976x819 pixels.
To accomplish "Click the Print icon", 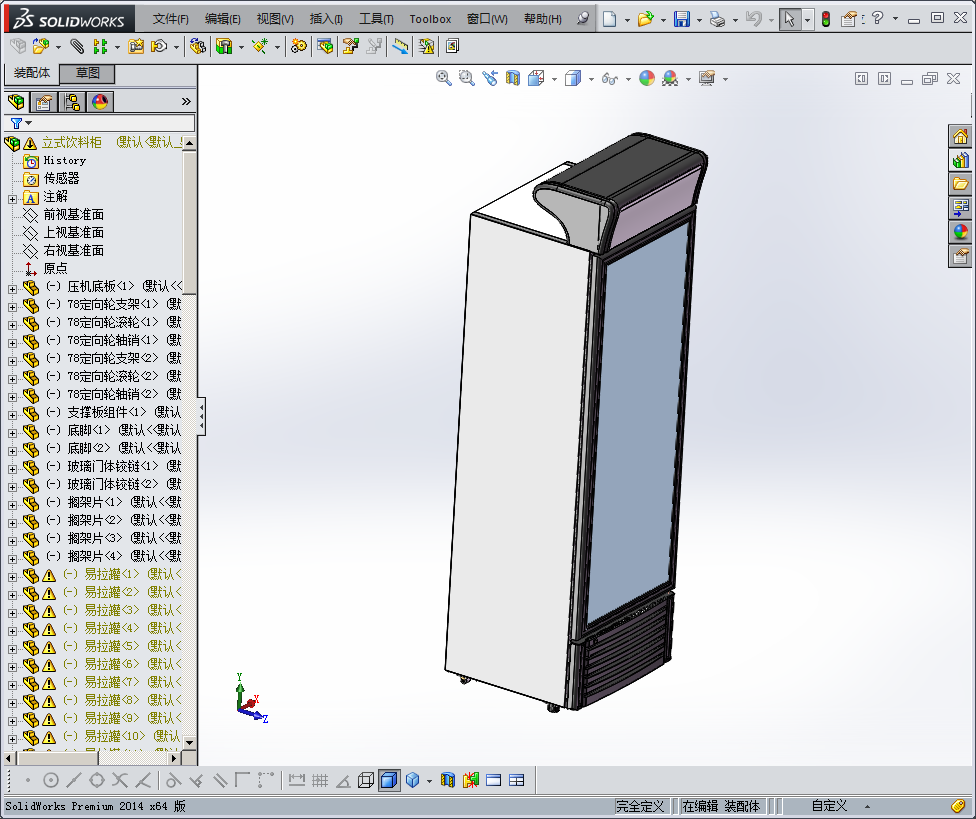I will click(718, 19).
